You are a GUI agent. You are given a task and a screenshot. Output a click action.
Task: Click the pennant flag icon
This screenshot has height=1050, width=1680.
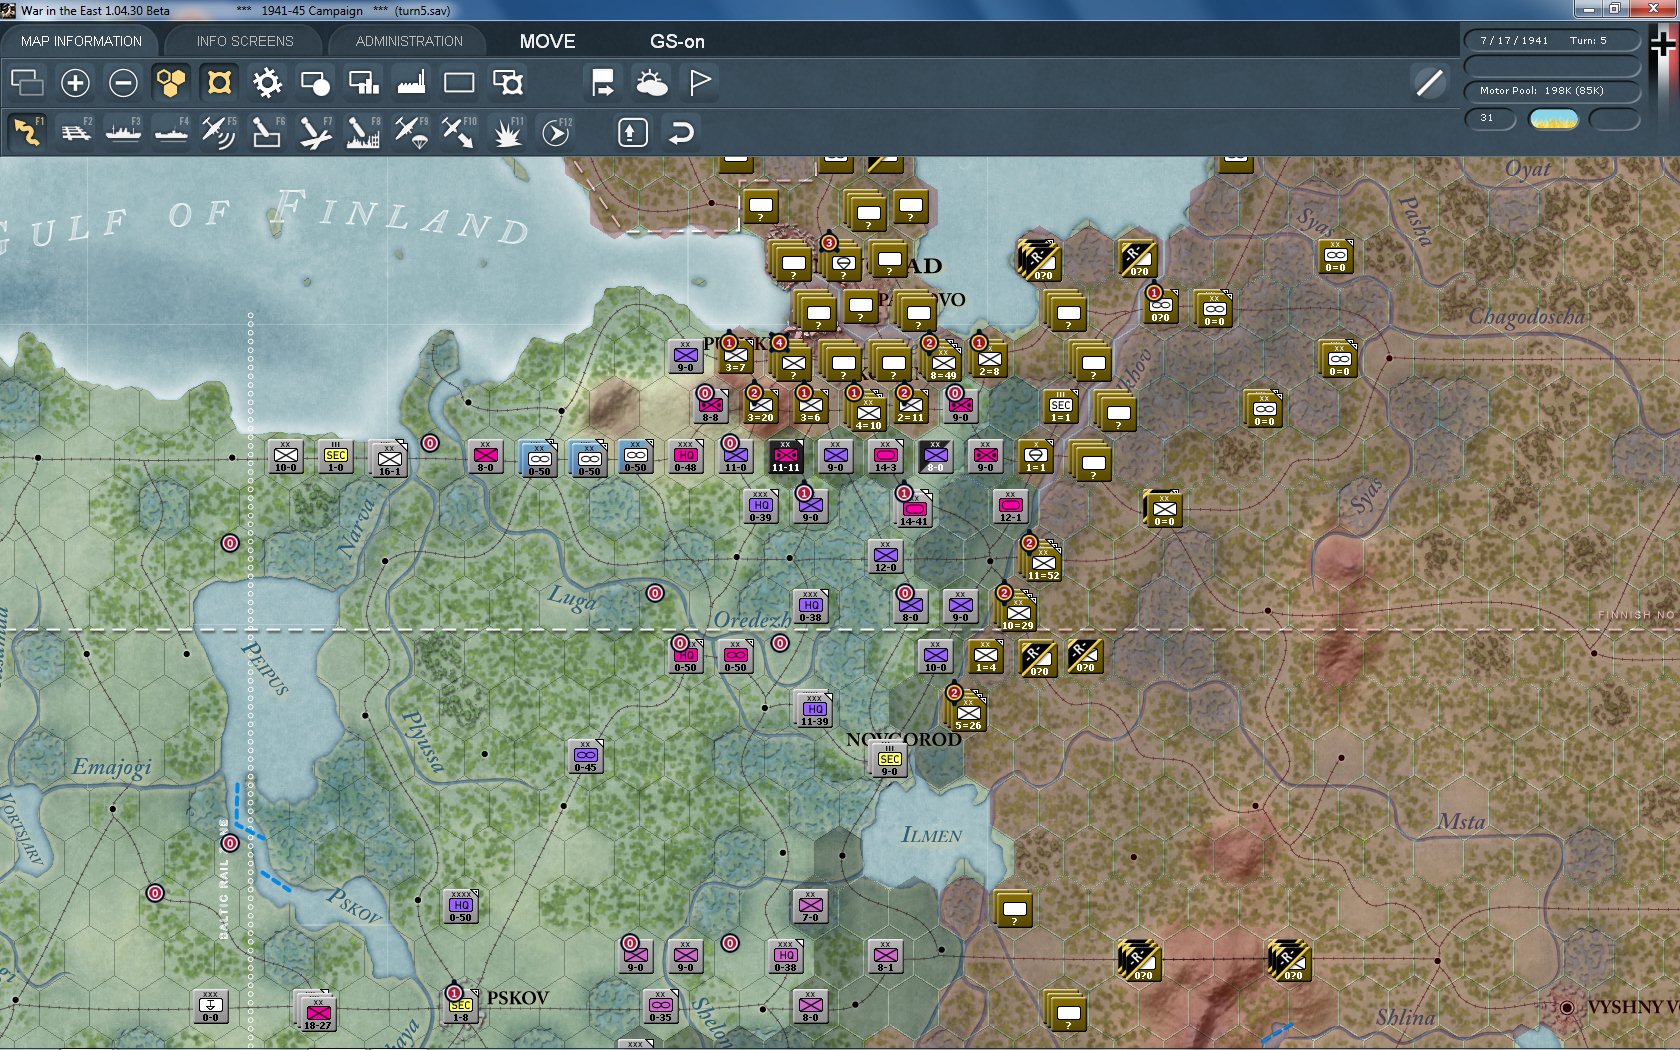700,83
